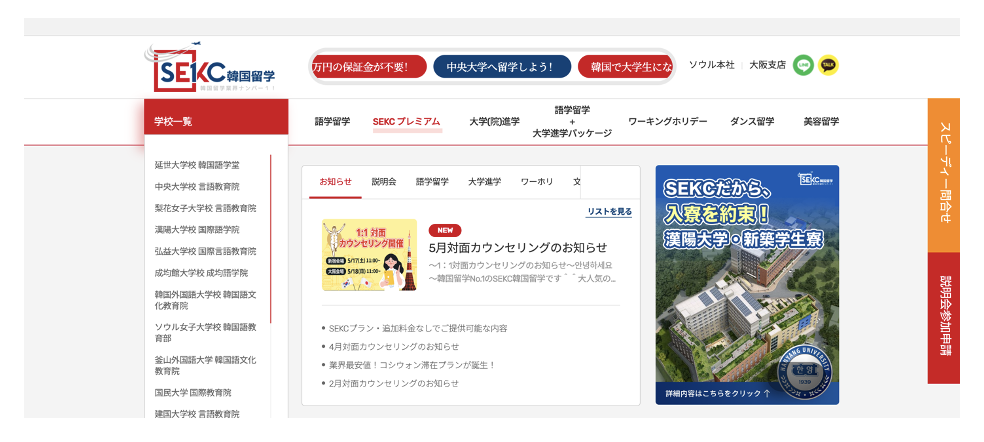Switch to the ワーホリ tab
This screenshot has width=984, height=442.
537,182
